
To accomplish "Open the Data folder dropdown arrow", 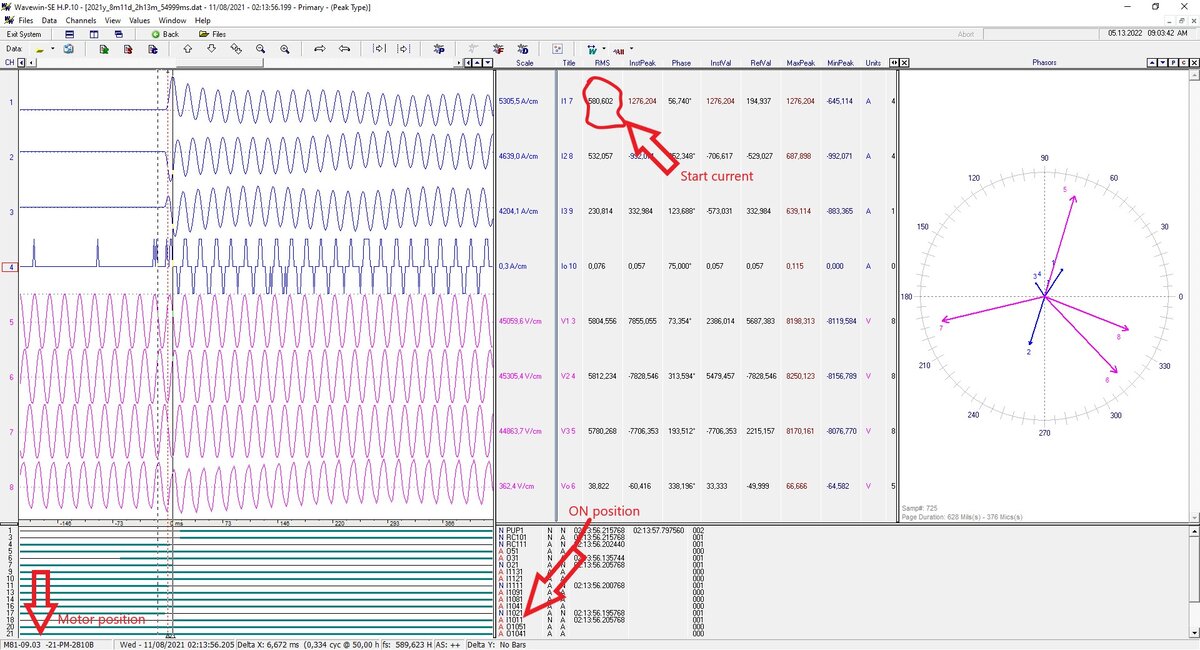I will pyautogui.click(x=52, y=48).
